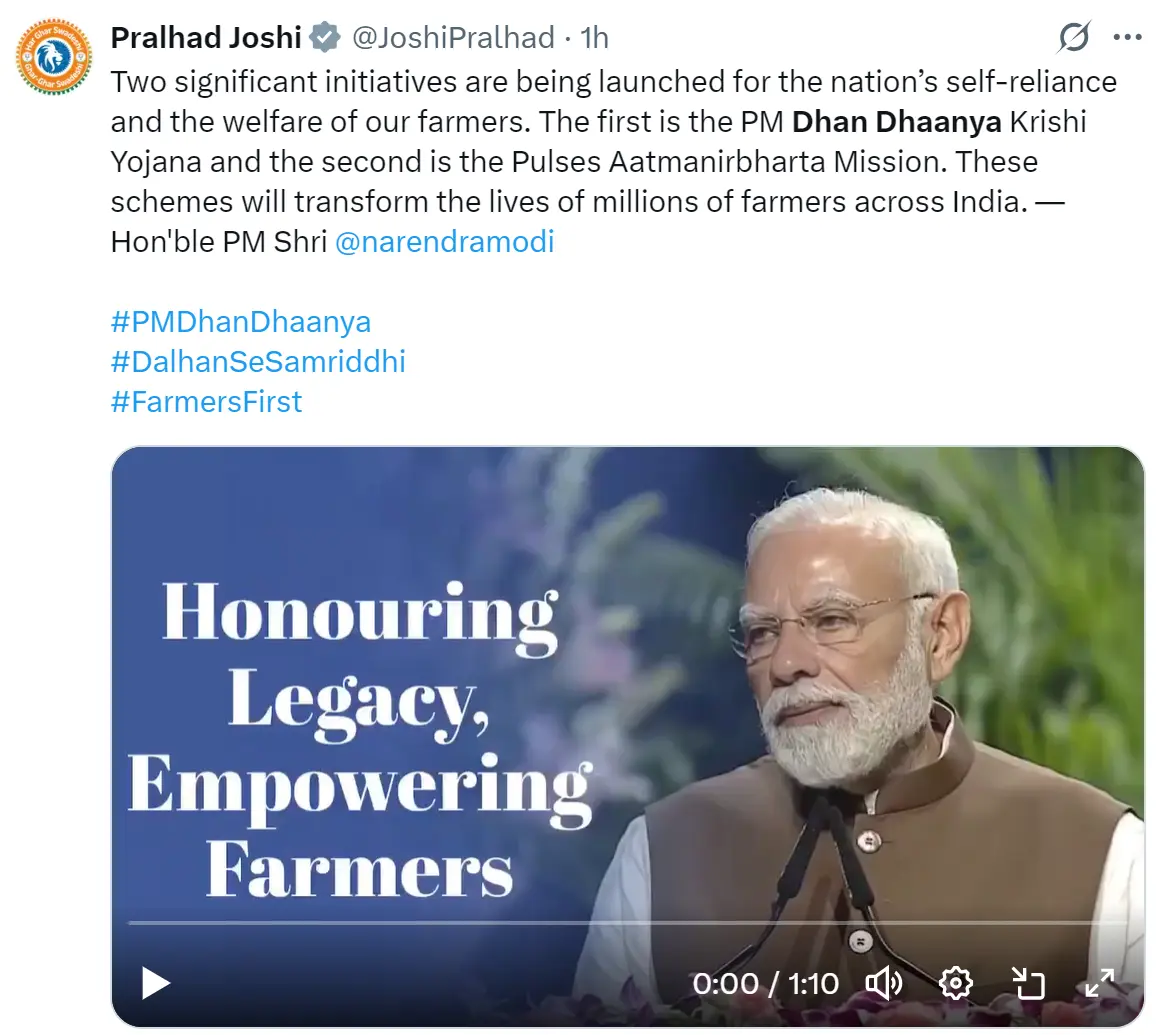1164x1035 pixels.
Task: Enable picture-in-picture mode
Action: click(x=1028, y=983)
